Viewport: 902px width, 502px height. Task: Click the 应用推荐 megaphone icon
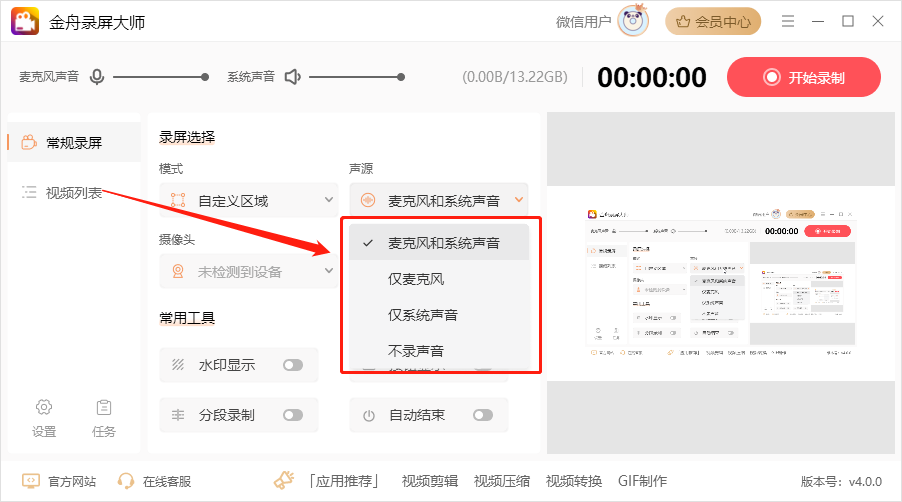coord(284,480)
